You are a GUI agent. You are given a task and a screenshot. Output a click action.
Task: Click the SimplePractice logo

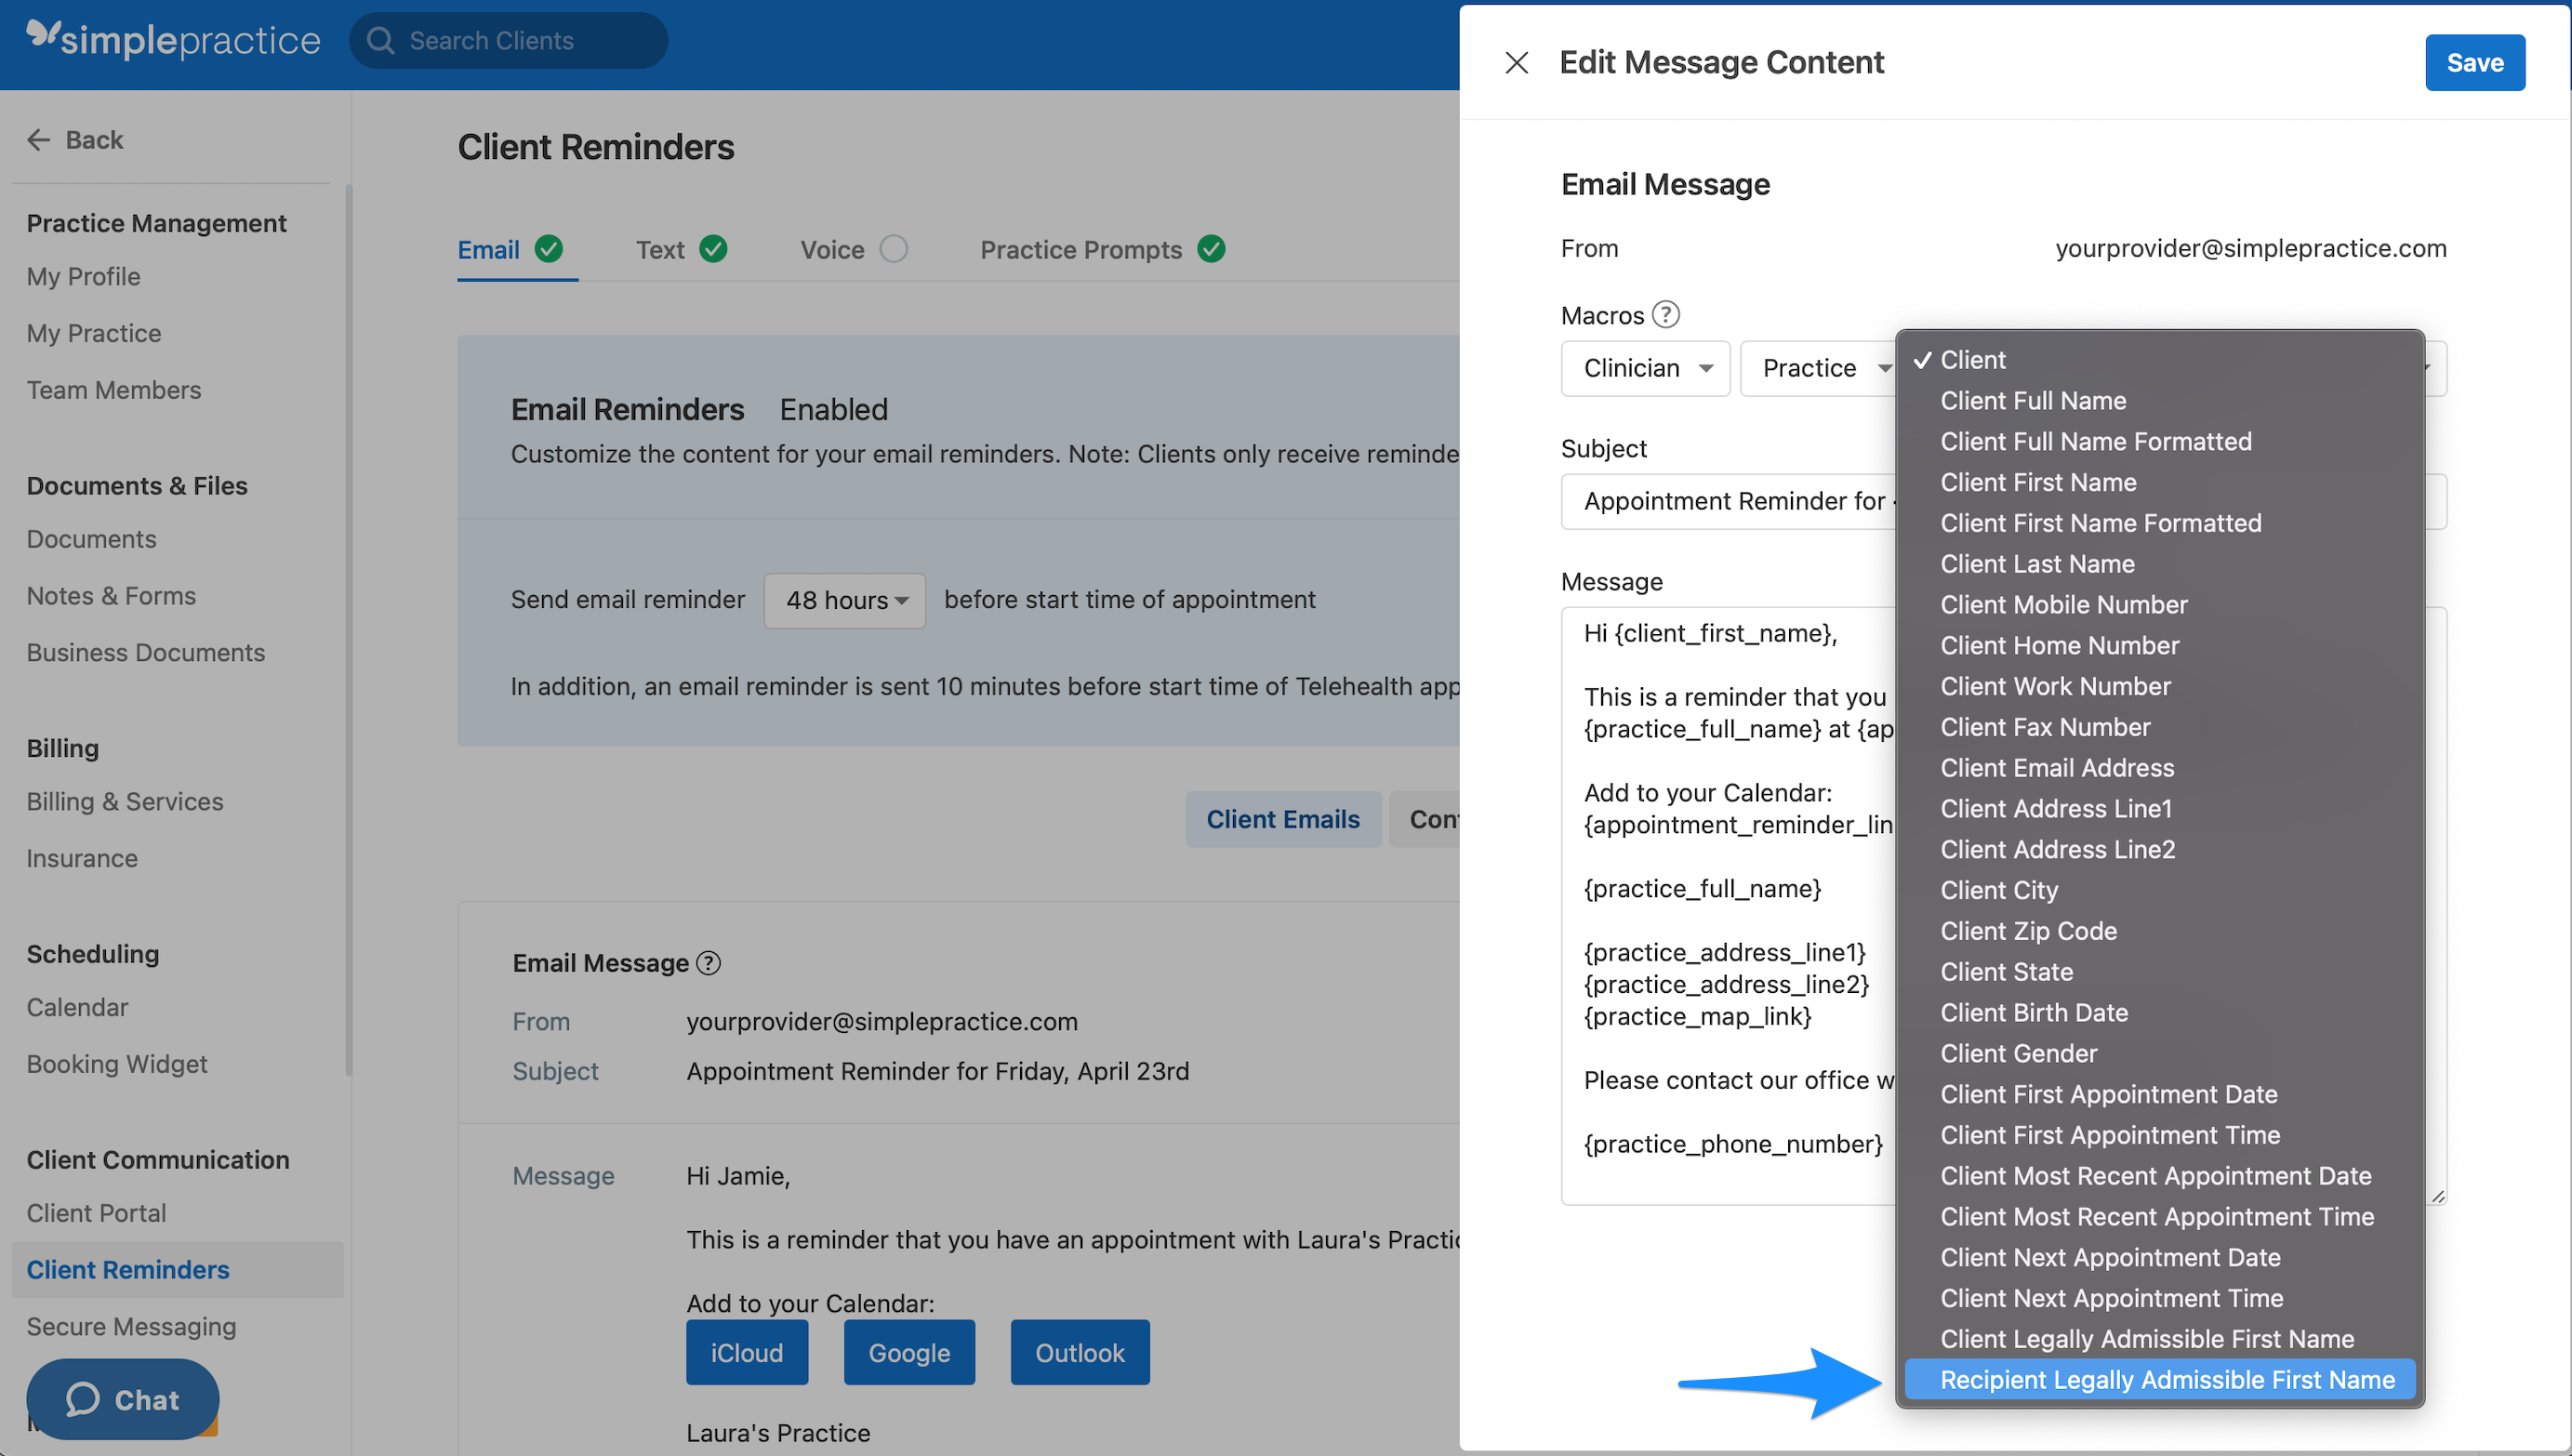coord(173,40)
